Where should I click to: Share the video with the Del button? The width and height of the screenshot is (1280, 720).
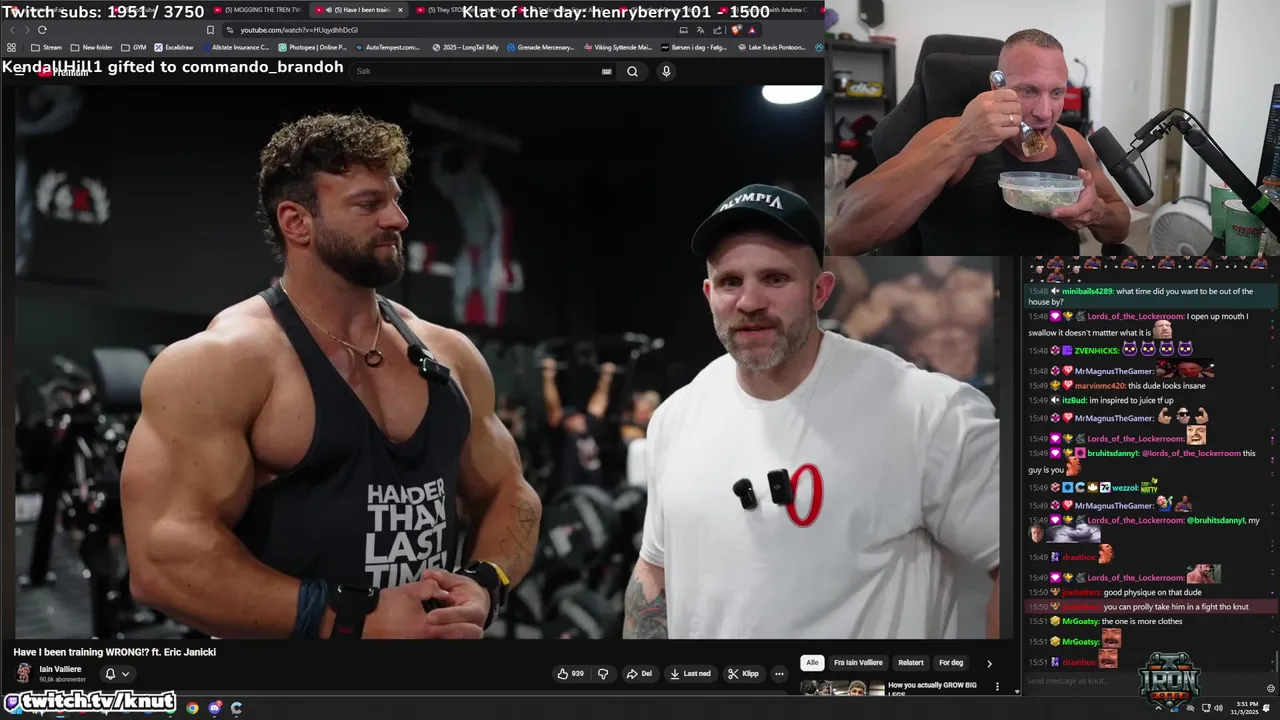coord(639,674)
